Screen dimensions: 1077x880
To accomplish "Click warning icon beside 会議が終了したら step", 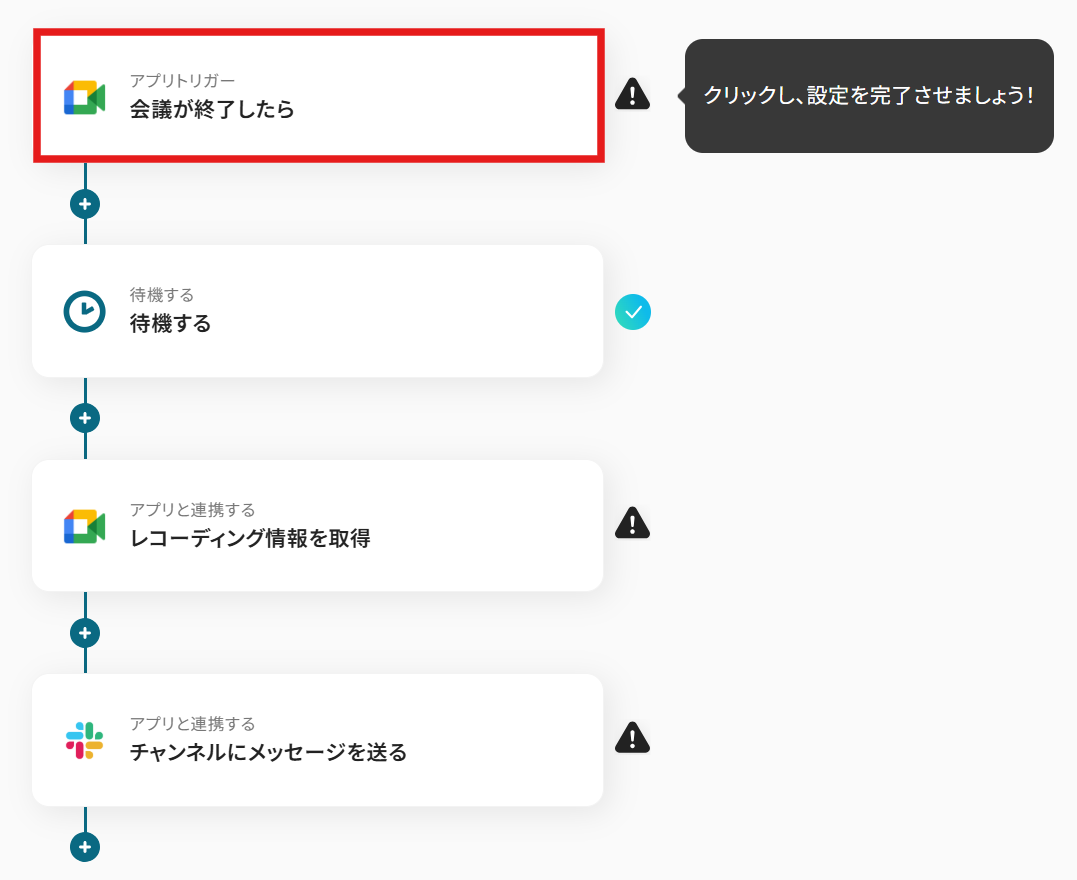I will [633, 94].
